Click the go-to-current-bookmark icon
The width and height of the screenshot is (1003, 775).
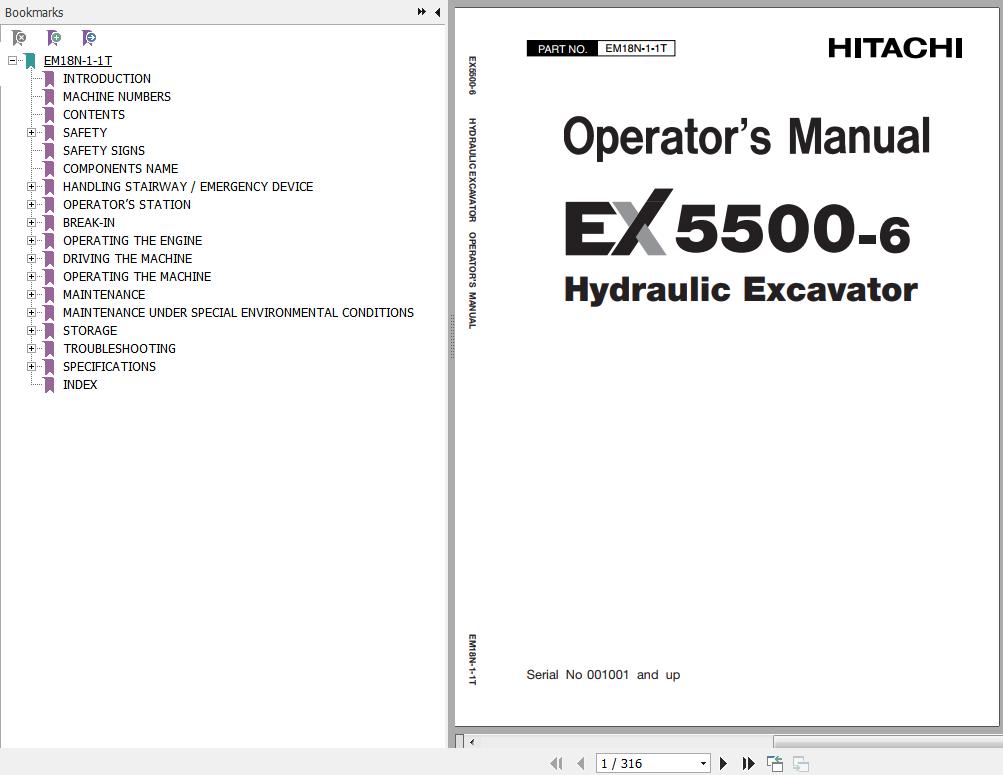89,38
